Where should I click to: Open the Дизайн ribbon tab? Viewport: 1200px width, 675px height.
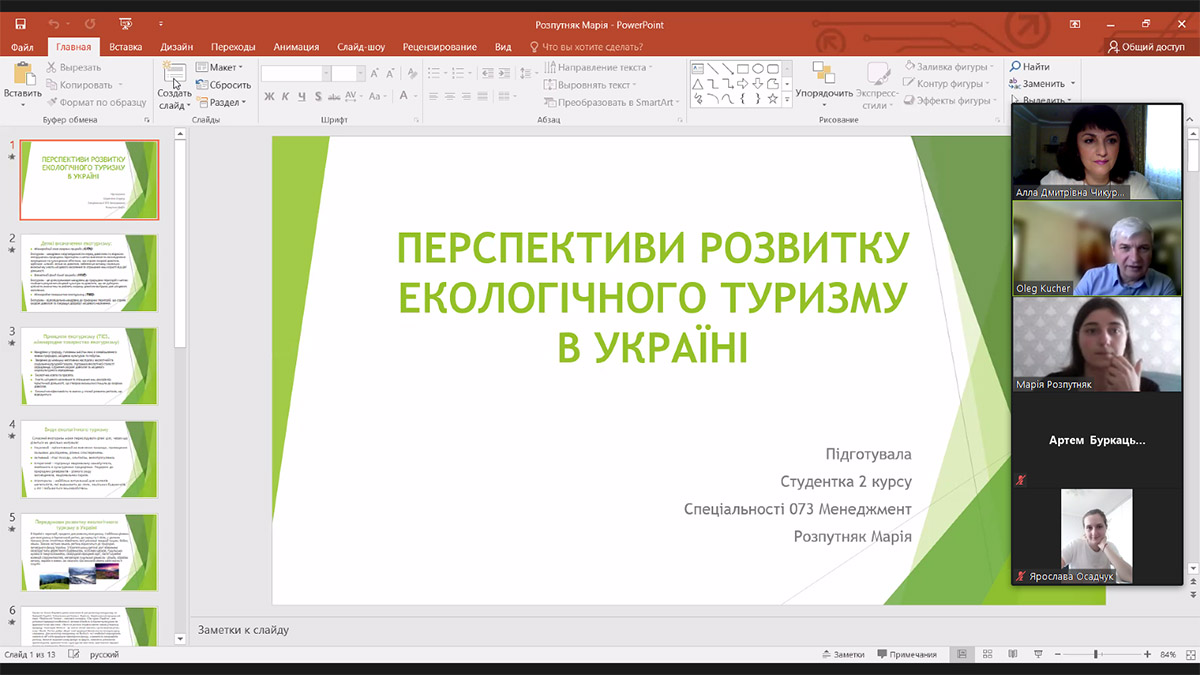176,46
